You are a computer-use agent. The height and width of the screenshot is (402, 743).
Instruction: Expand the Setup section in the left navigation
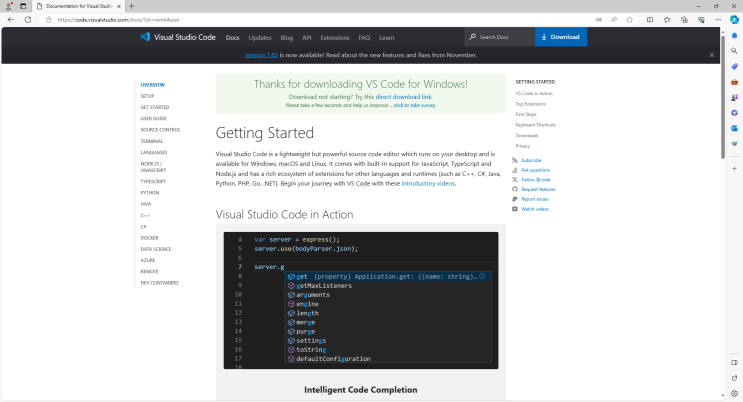(147, 96)
